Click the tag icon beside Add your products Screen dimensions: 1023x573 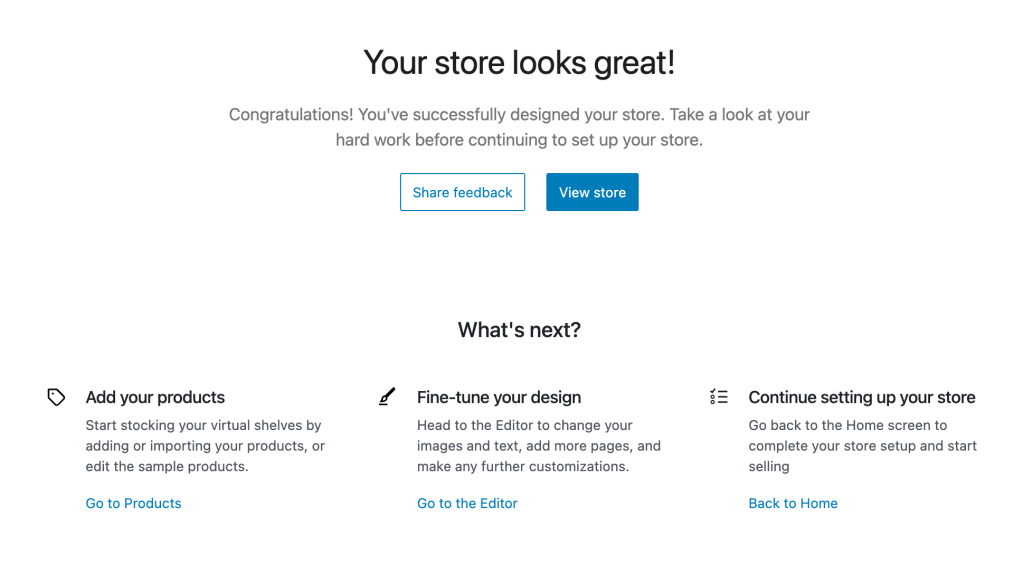(56, 397)
